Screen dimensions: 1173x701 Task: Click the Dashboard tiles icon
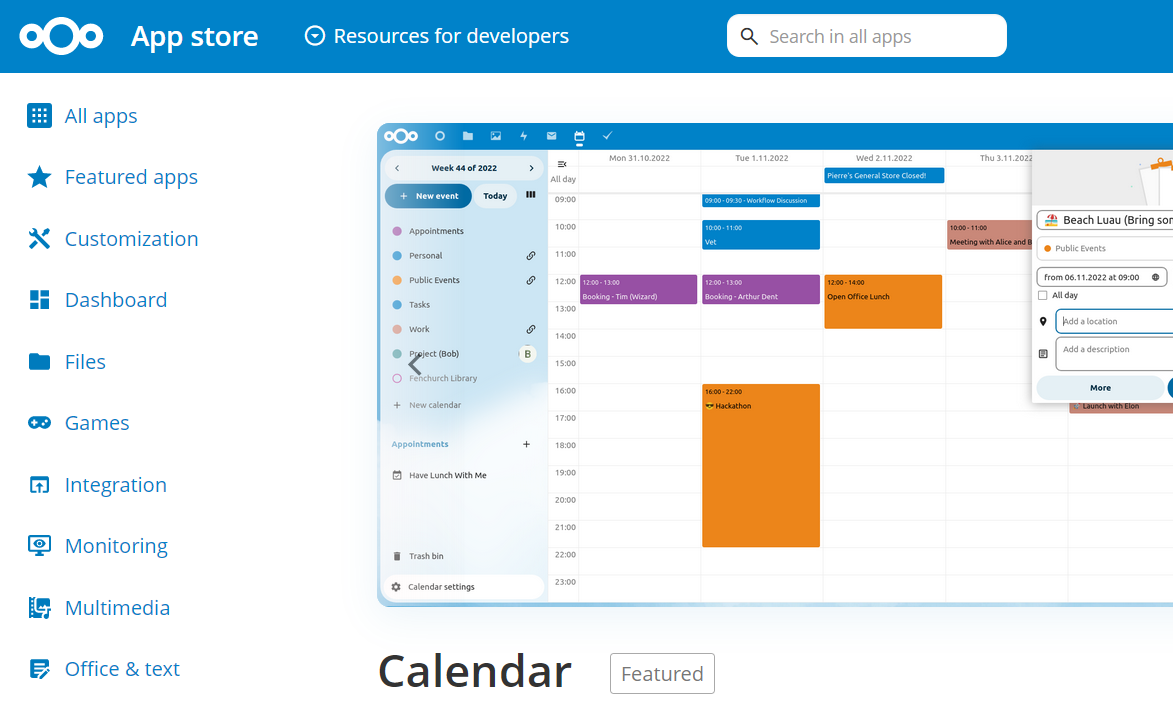[39, 300]
